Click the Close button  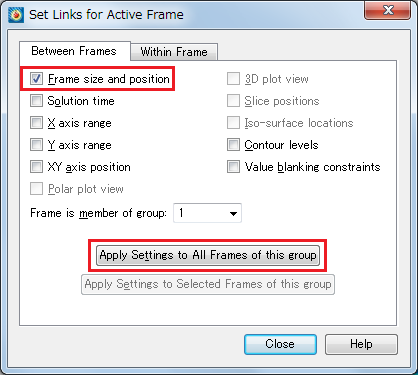pos(280,344)
